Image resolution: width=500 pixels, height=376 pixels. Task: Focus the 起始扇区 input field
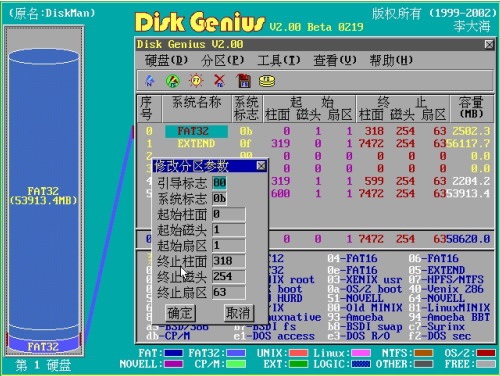coord(229,246)
